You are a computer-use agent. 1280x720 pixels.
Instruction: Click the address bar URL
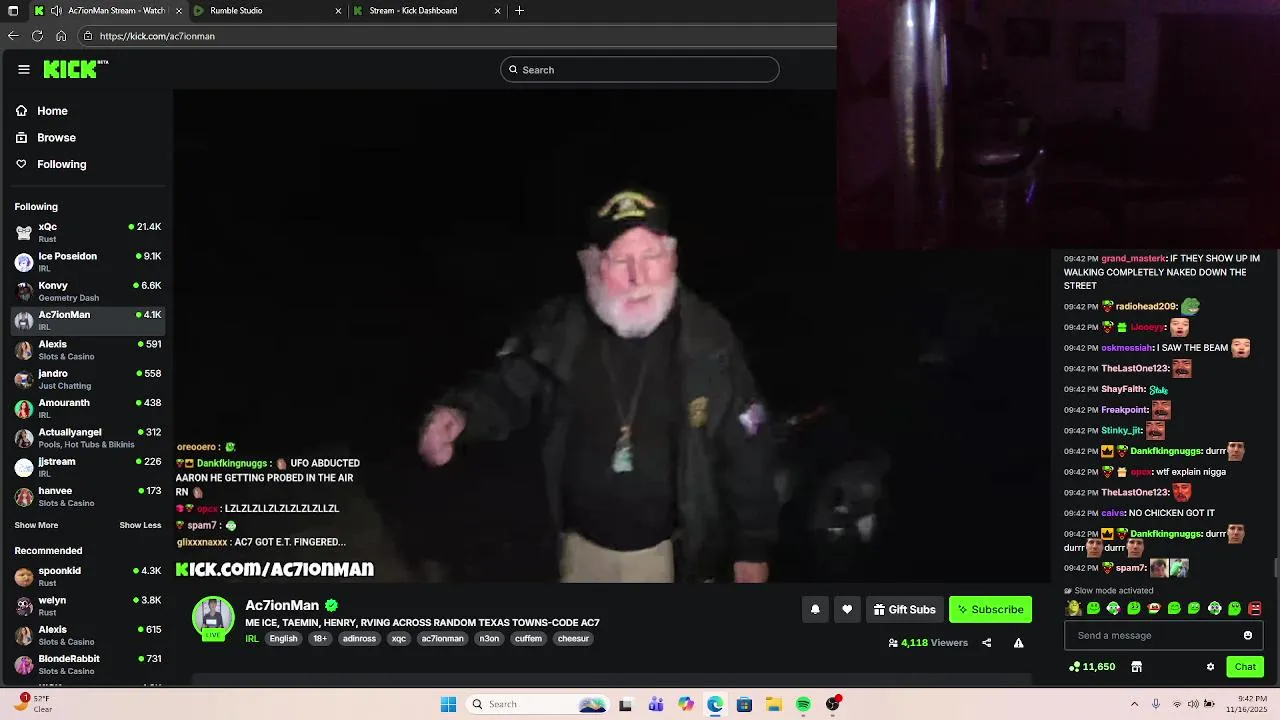click(x=157, y=36)
